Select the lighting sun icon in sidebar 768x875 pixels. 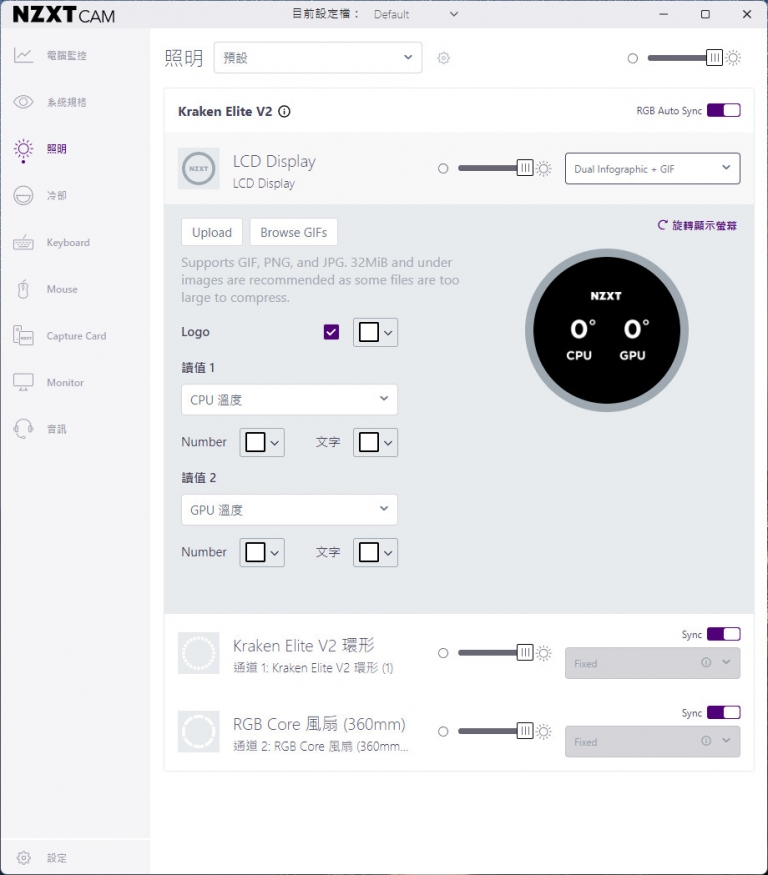coord(23,150)
